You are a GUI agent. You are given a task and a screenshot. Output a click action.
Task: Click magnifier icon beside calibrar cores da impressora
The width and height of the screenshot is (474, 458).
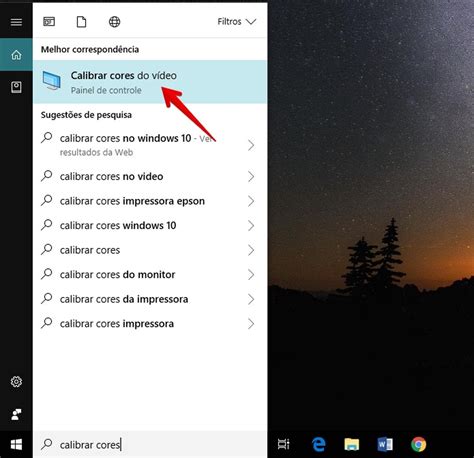(x=47, y=299)
